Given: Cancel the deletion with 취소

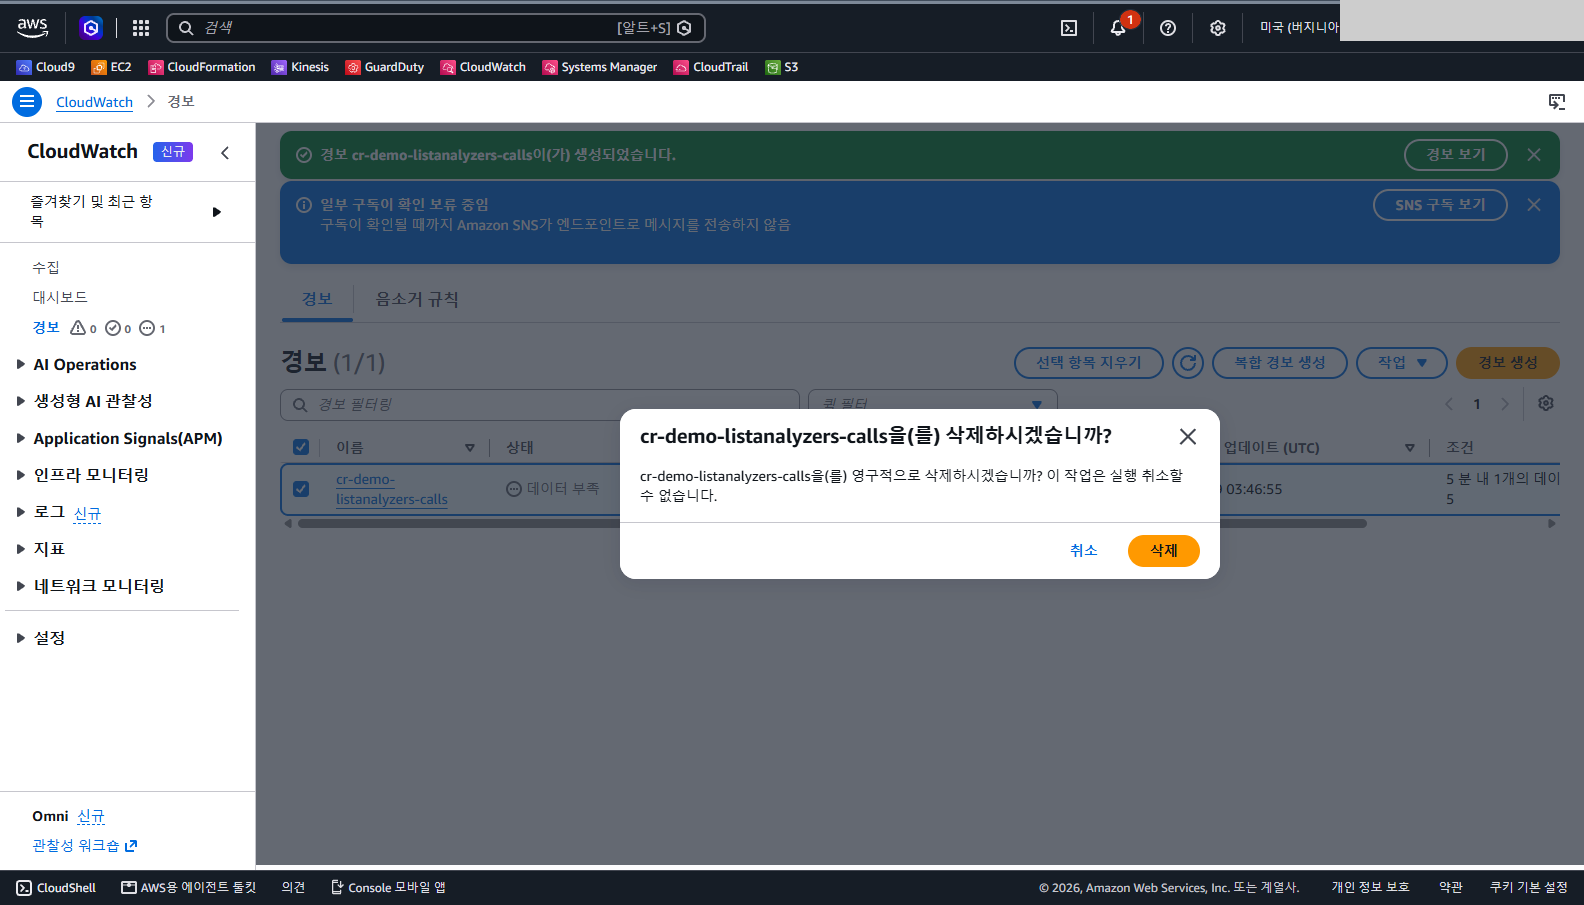Looking at the screenshot, I should [x=1084, y=551].
